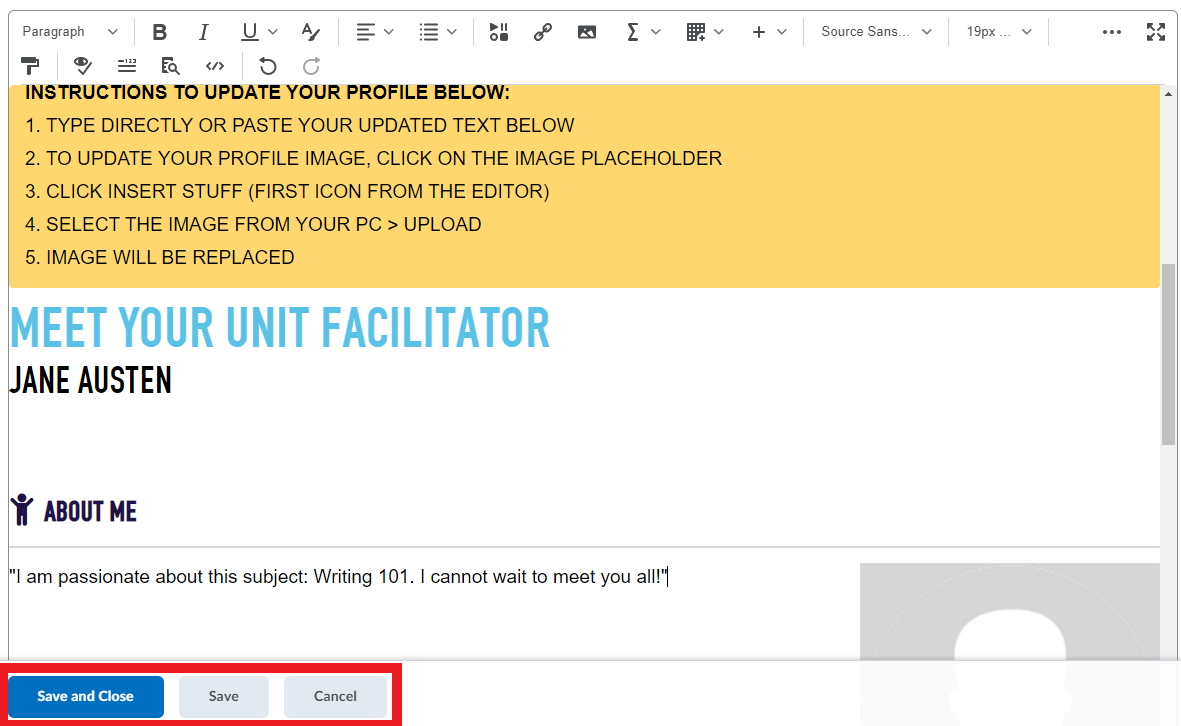The image size is (1181, 726).
Task: Click the scroll up arrow of the editor
Action: (1168, 94)
